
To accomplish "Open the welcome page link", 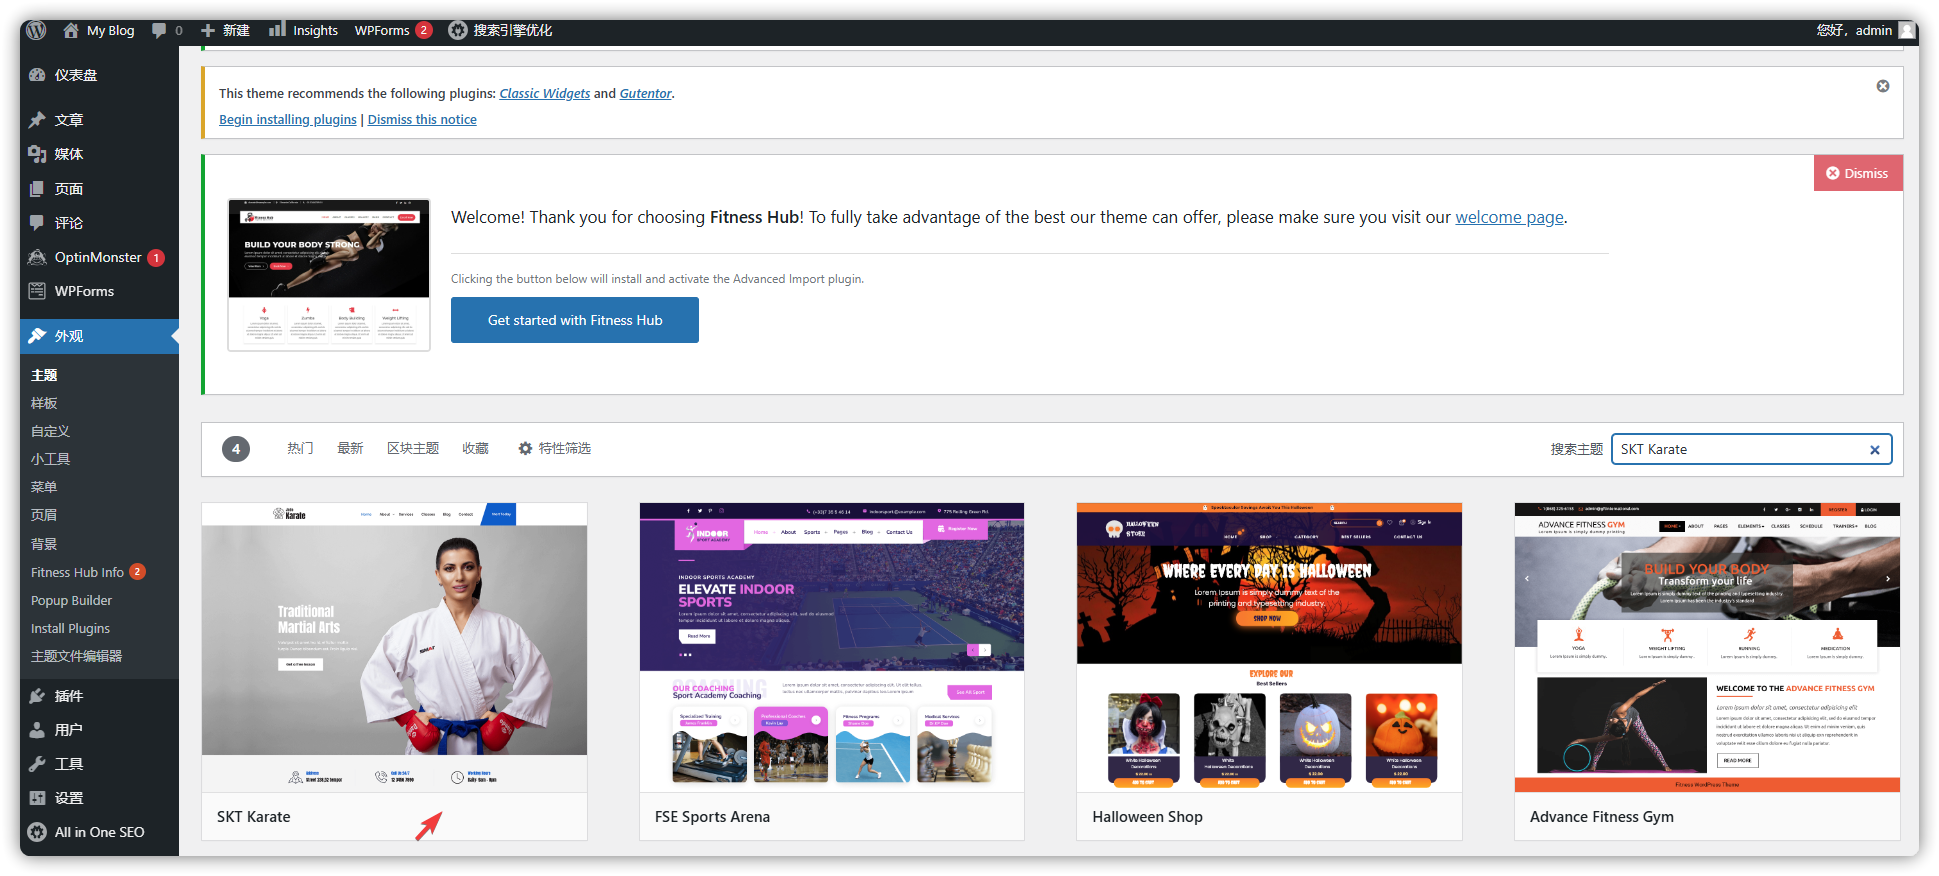I will click(x=1508, y=217).
